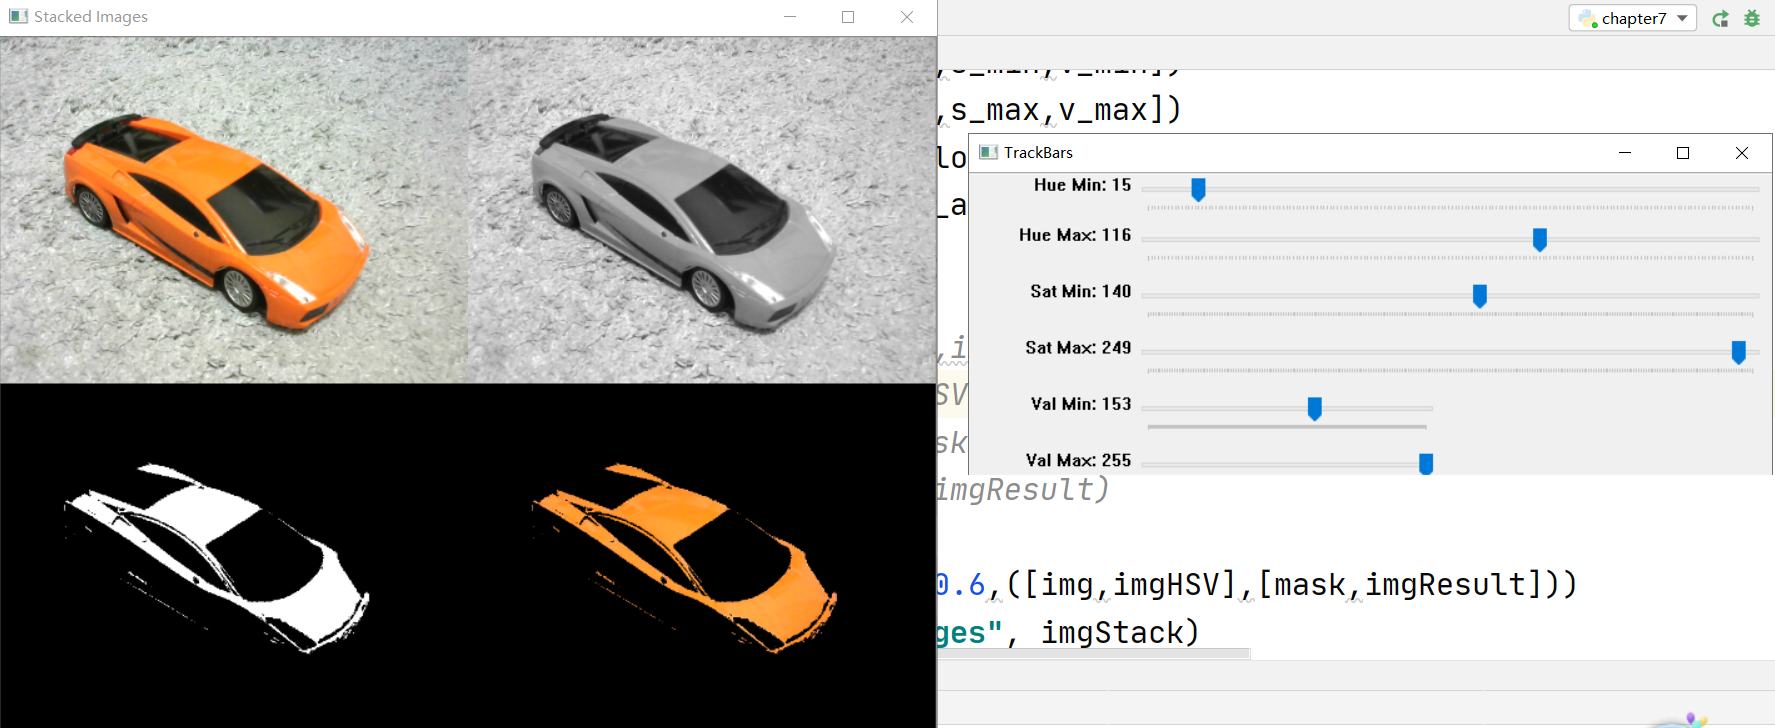Screen dimensions: 1775x728
Task: Click the masked orange result image
Action: (702, 556)
